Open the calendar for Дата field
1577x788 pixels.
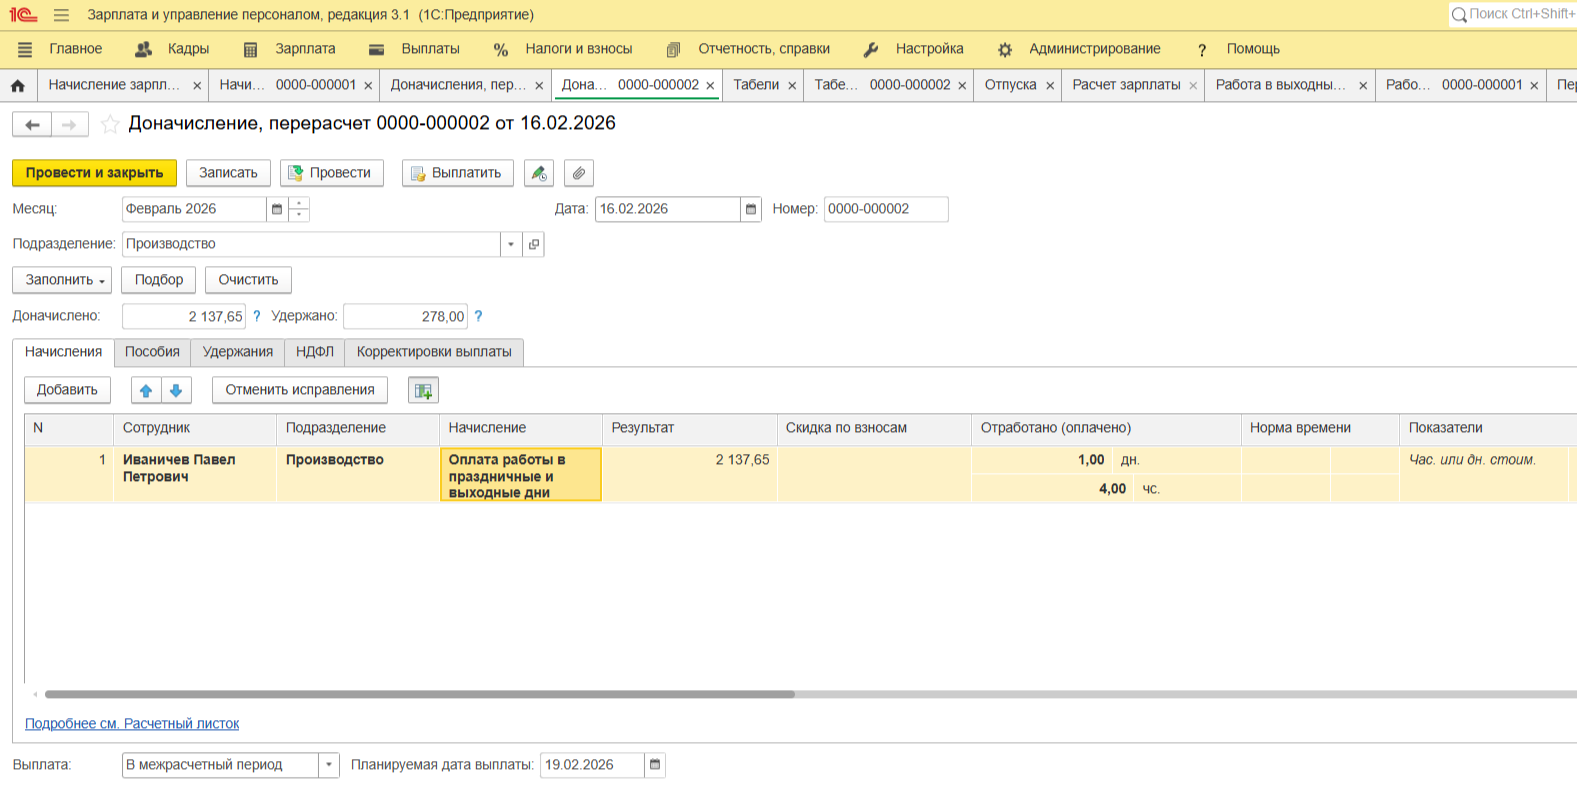pyautogui.click(x=751, y=209)
